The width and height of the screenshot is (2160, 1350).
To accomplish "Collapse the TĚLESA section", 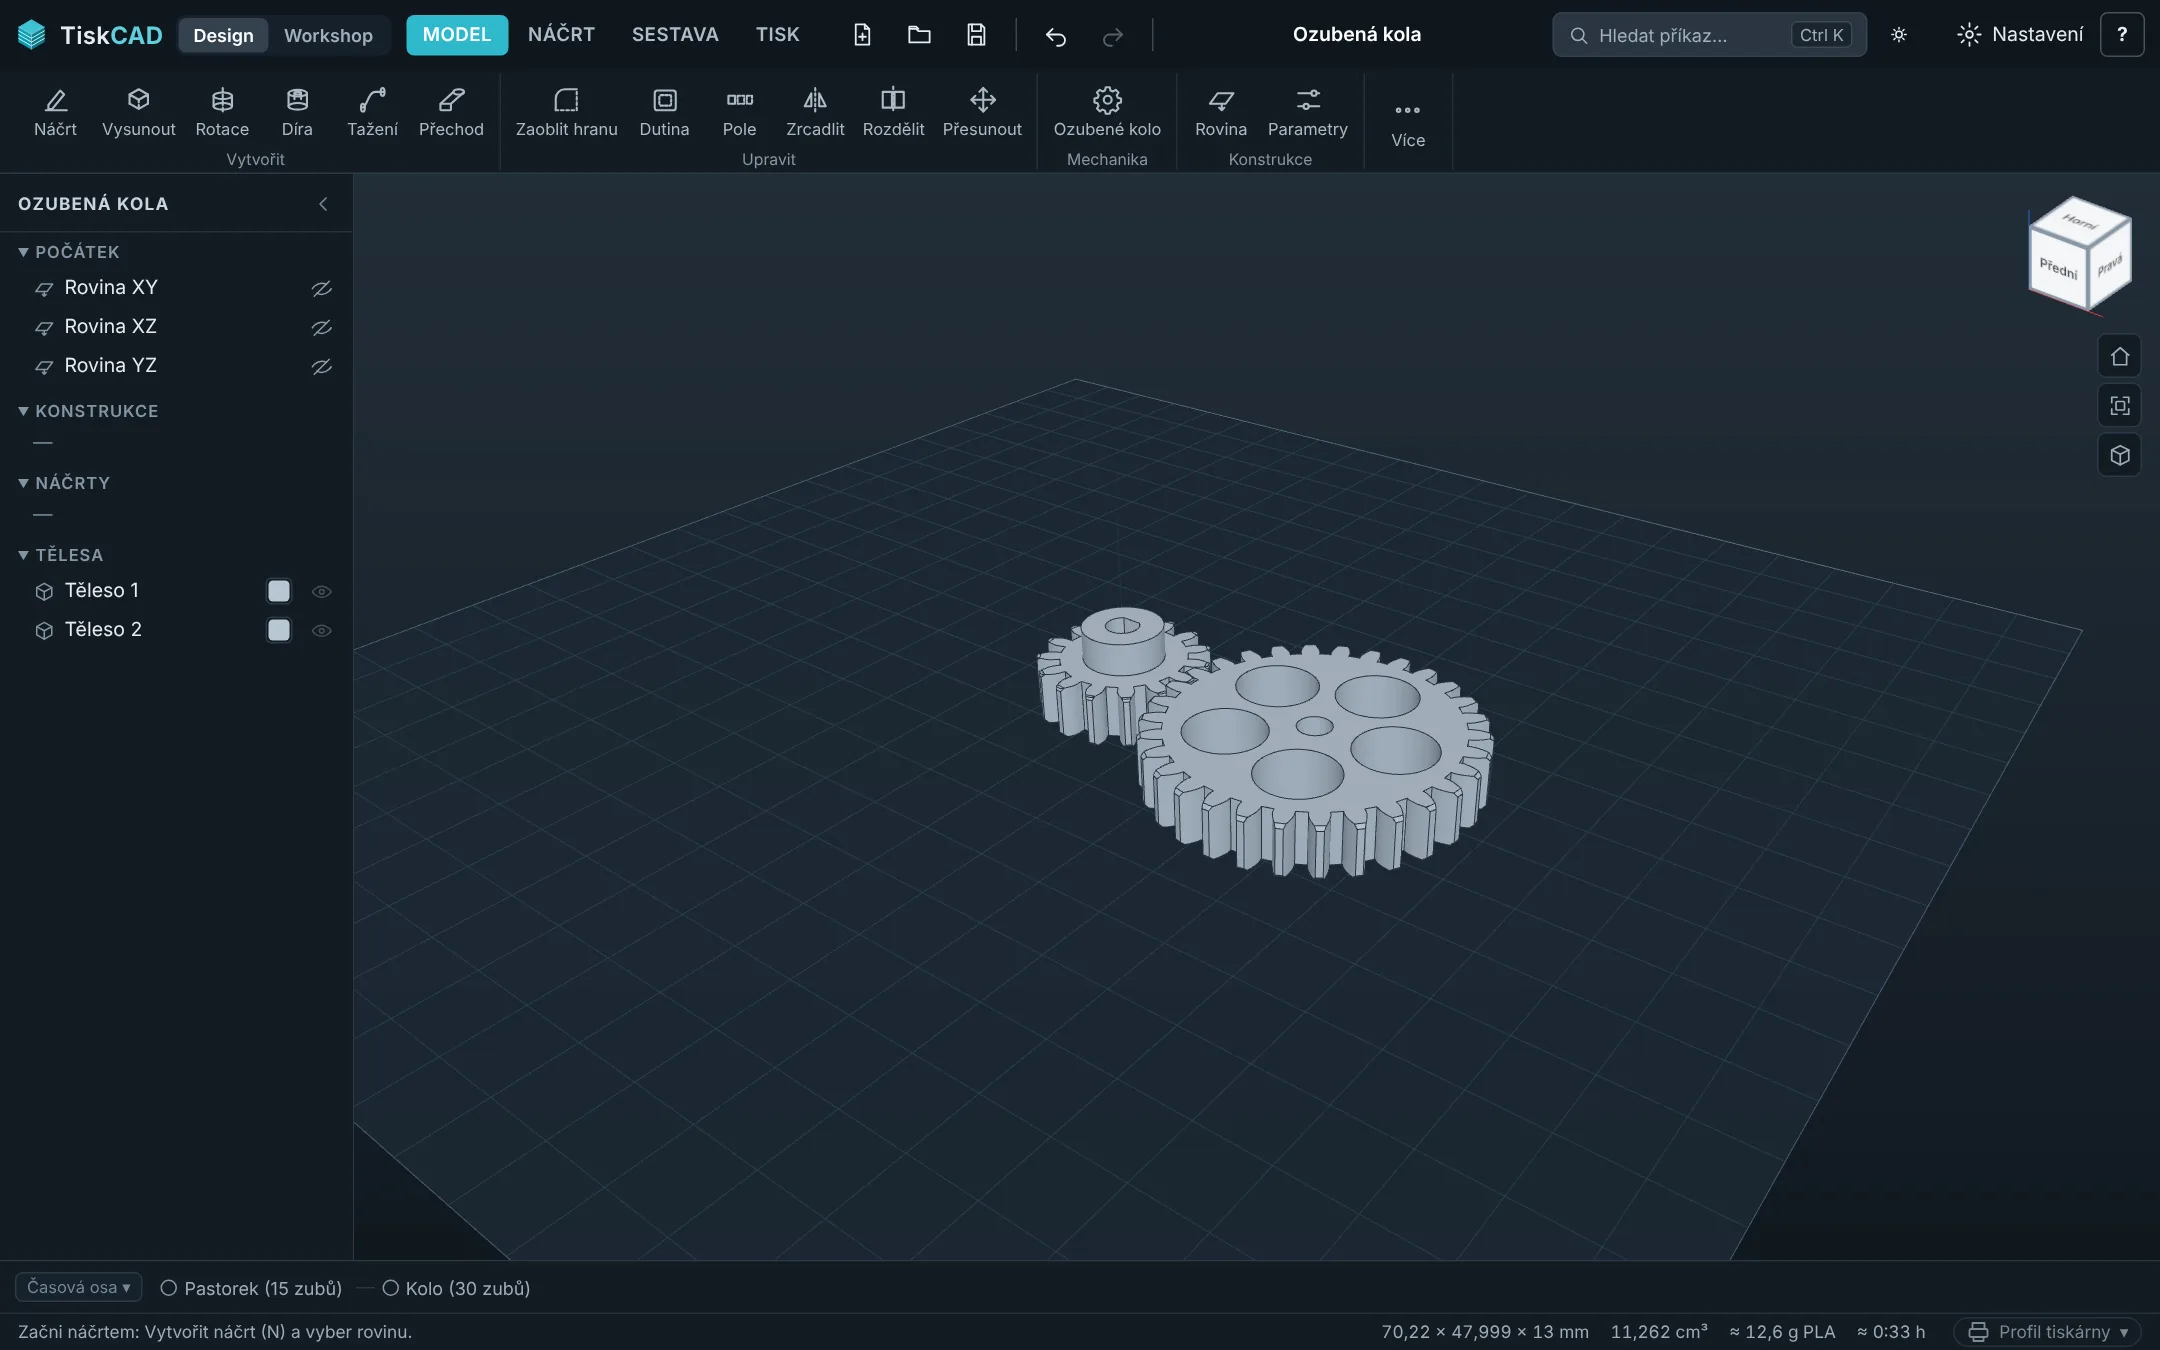I will click(60, 555).
